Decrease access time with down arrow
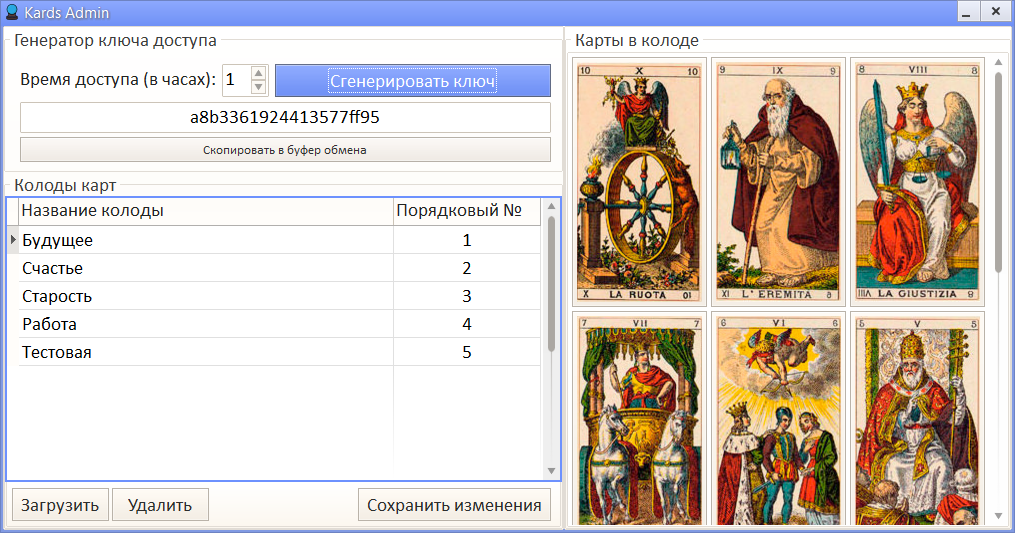Viewport: 1015px width, 533px height. [x=258, y=87]
